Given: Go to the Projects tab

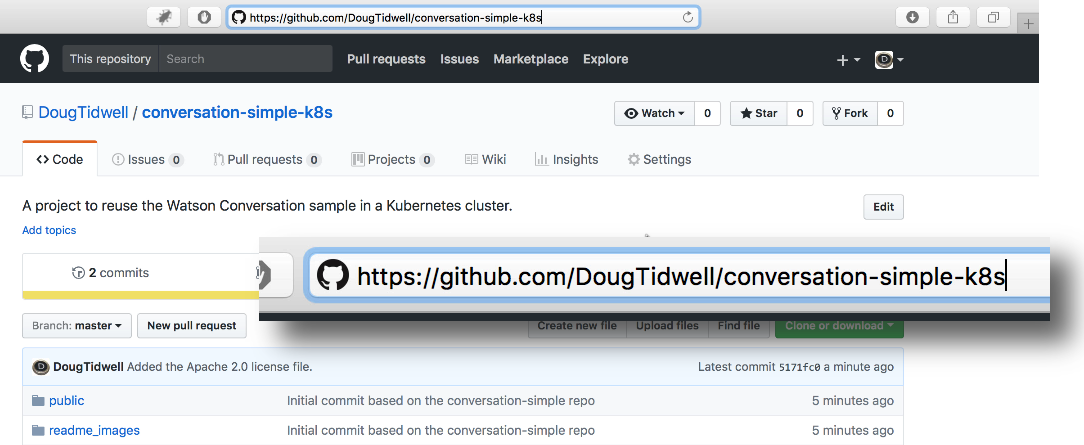Looking at the screenshot, I should pos(393,160).
